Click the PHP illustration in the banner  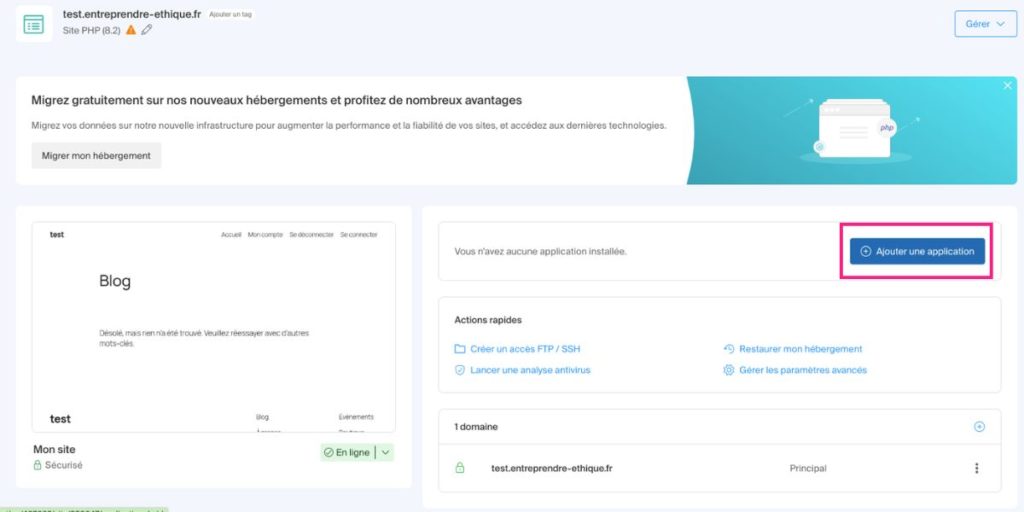pyautogui.click(x=856, y=129)
